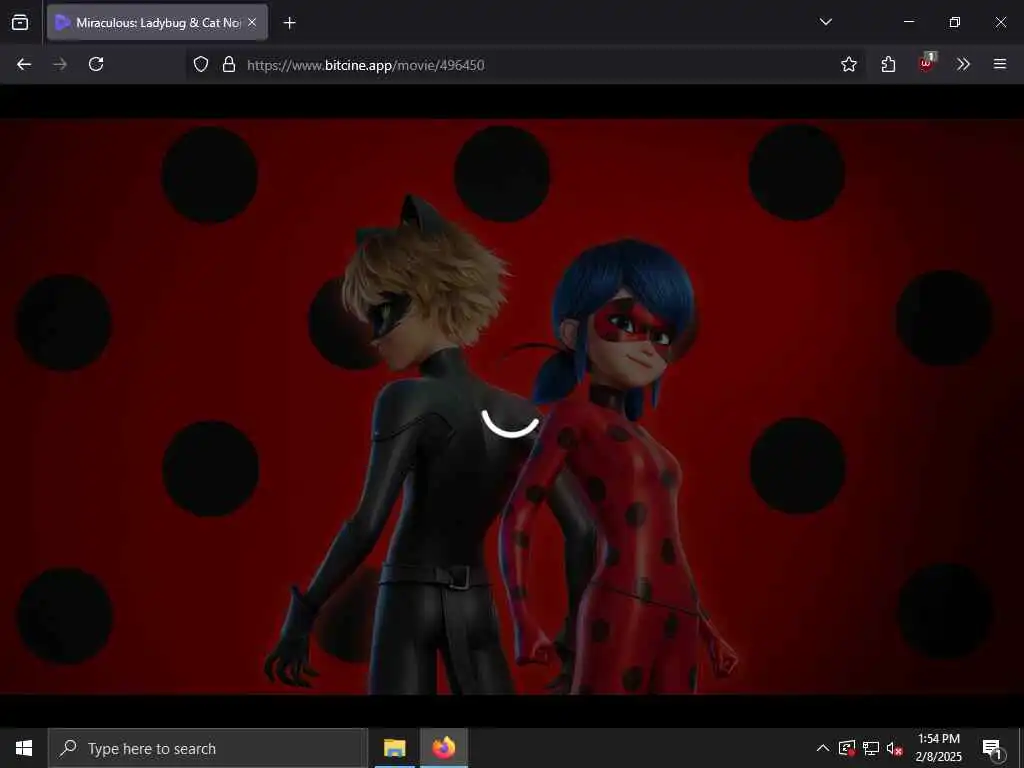Open the Extensions puzzle icon
1024x768 pixels.
click(888, 64)
